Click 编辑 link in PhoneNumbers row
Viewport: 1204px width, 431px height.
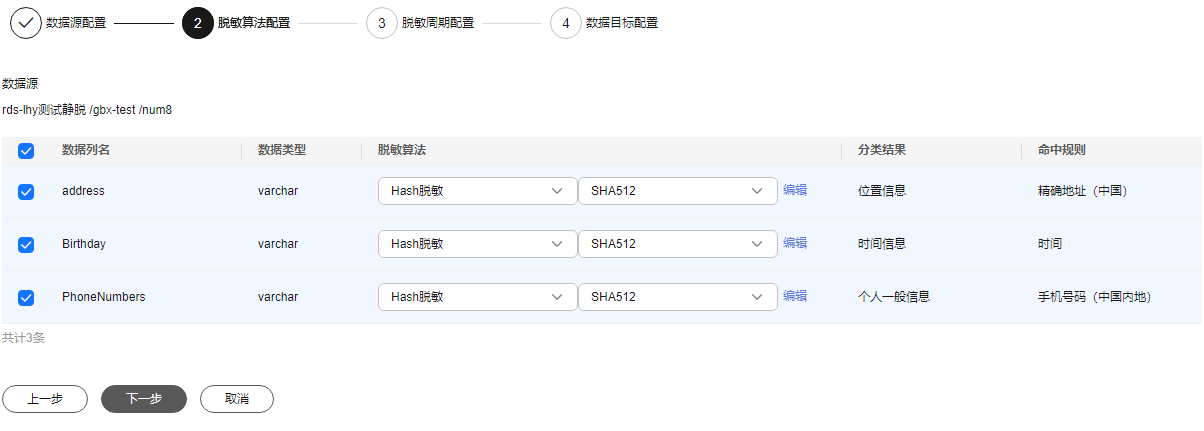pyautogui.click(x=795, y=296)
